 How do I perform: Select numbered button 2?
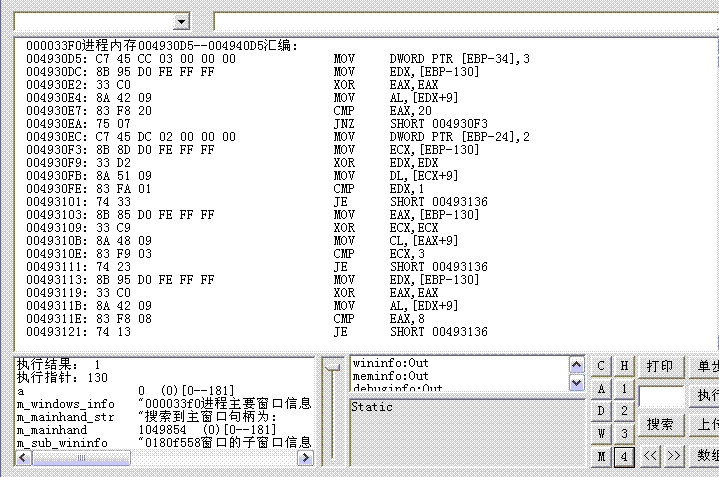click(624, 410)
